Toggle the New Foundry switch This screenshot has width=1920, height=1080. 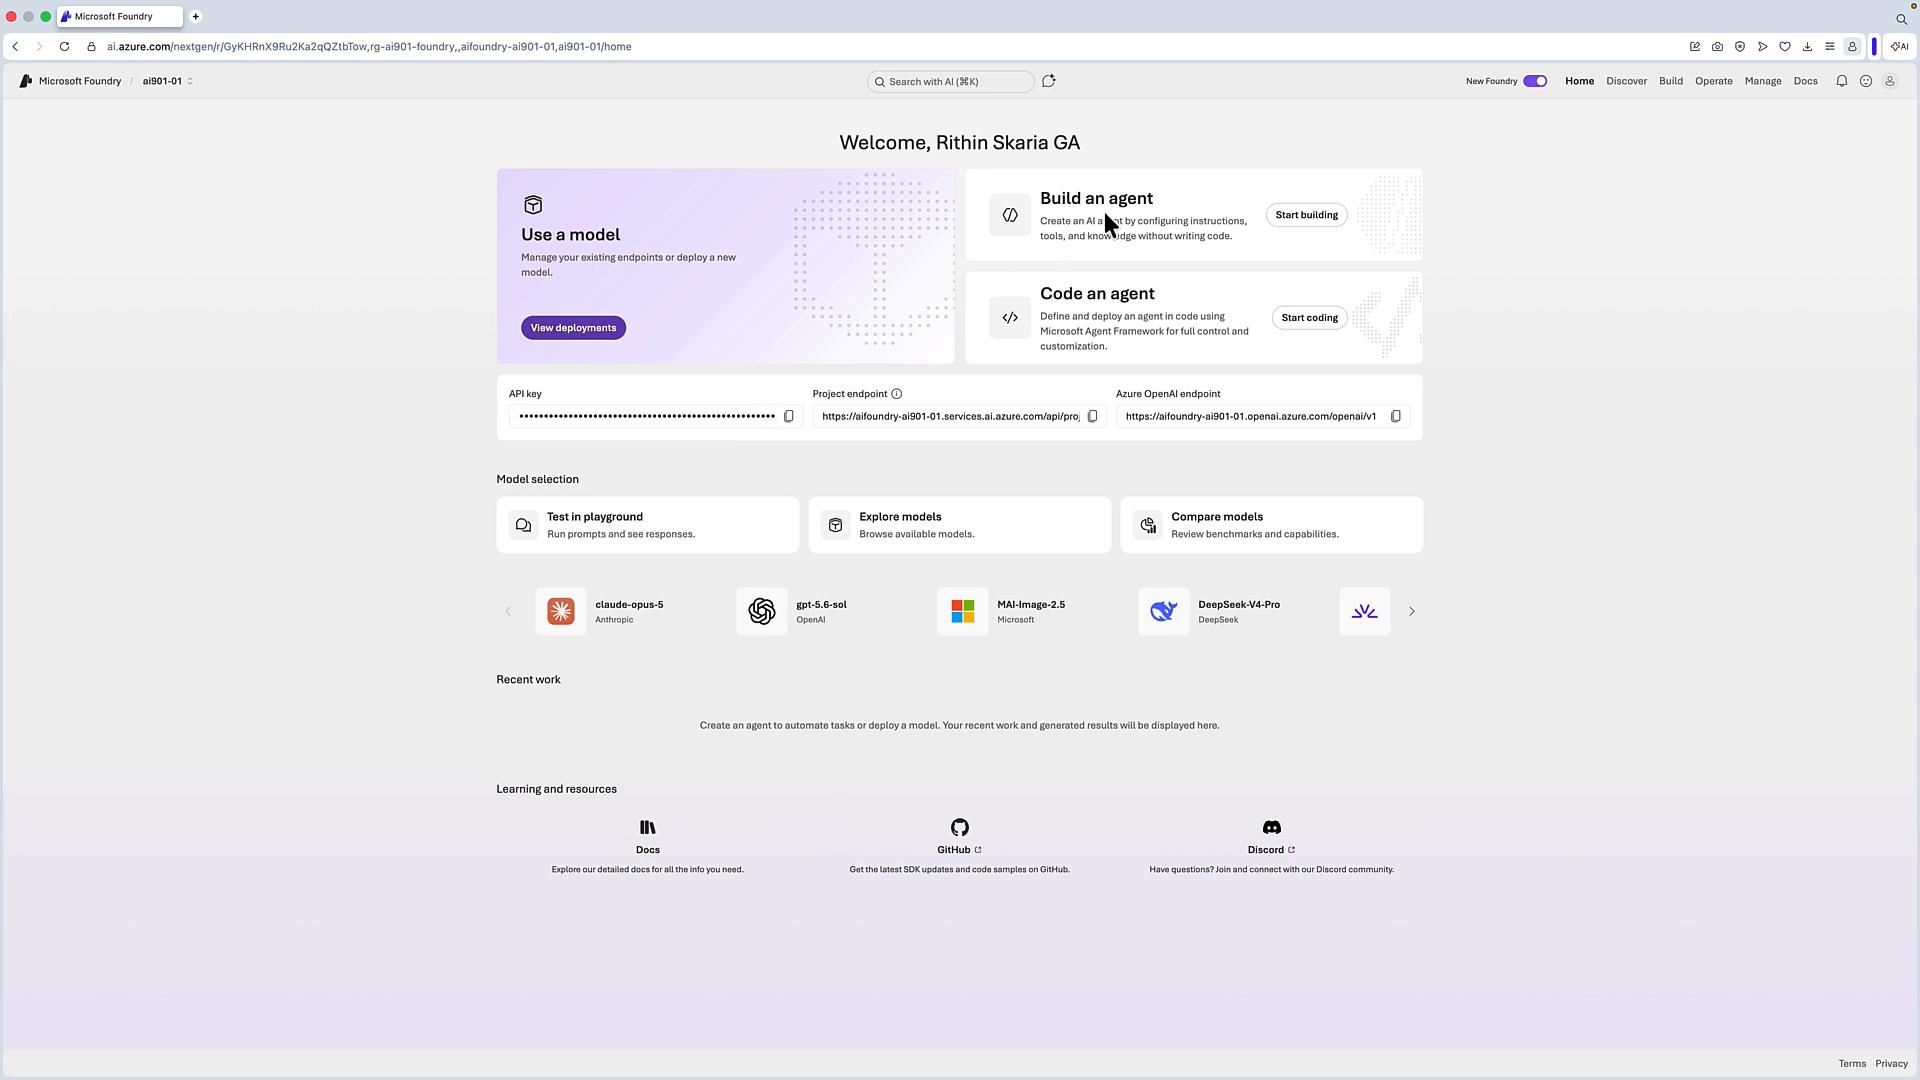click(1535, 82)
